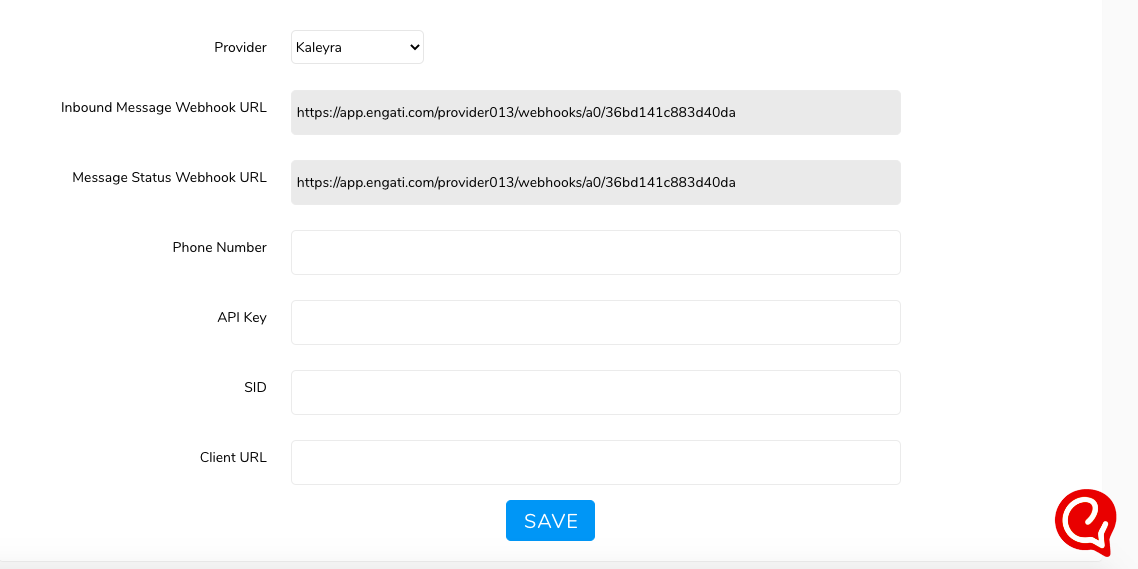Open the Provider dropdown showing Kaleyra

point(357,47)
